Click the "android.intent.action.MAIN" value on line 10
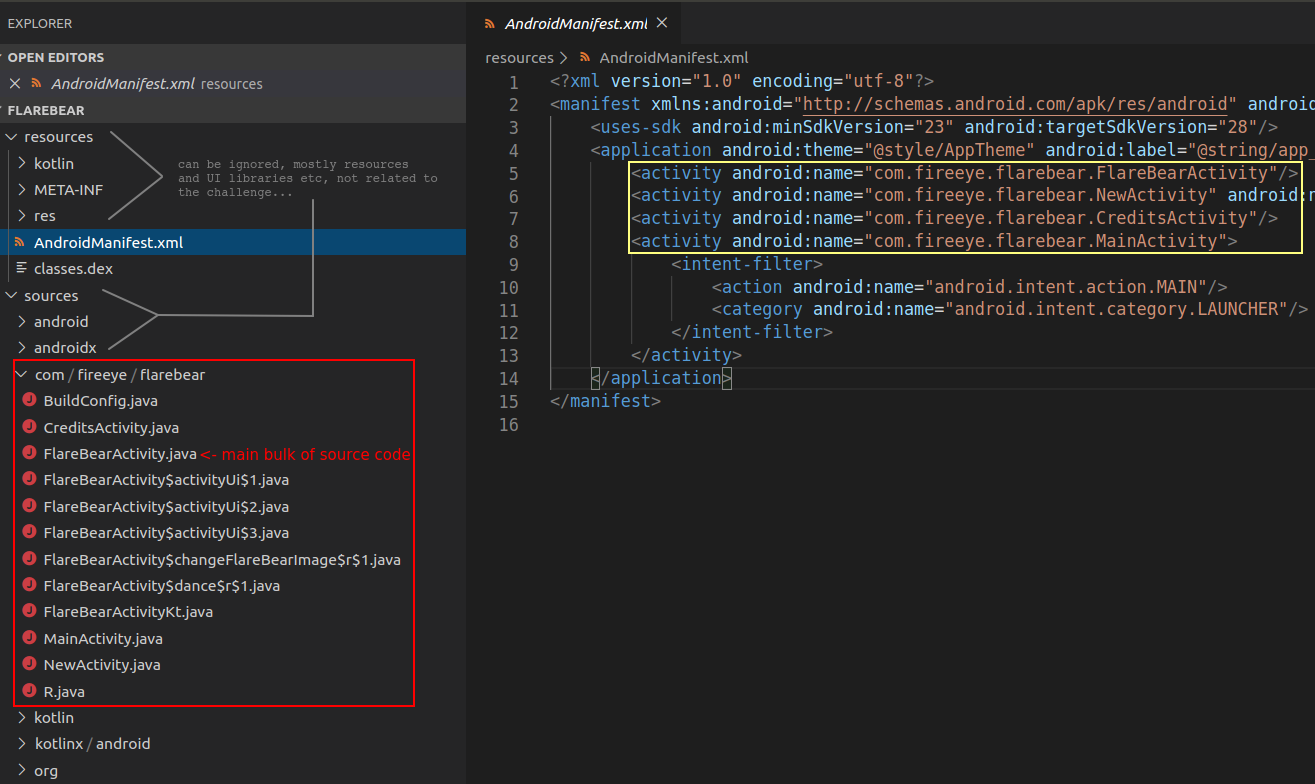The height and width of the screenshot is (784, 1315). [x=1066, y=287]
